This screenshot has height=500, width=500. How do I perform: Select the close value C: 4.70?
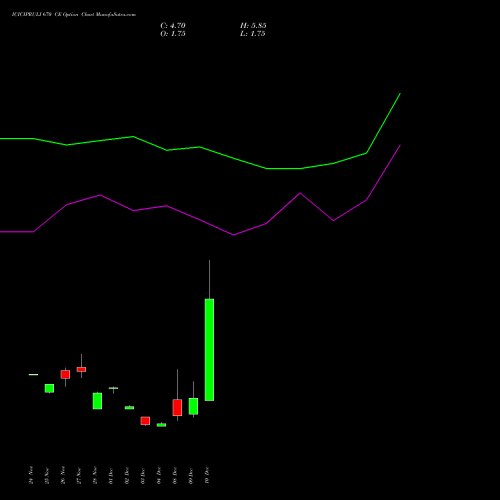[x=173, y=26]
